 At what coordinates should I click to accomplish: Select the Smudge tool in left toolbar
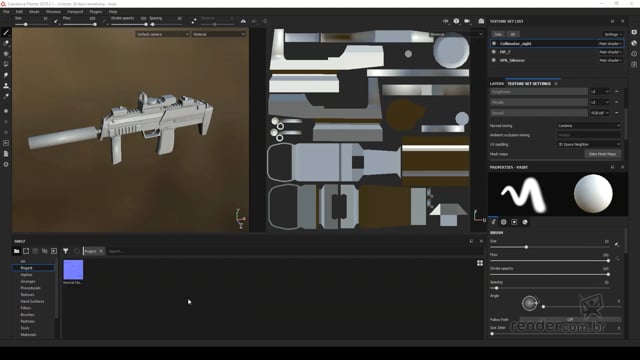(x=6, y=75)
